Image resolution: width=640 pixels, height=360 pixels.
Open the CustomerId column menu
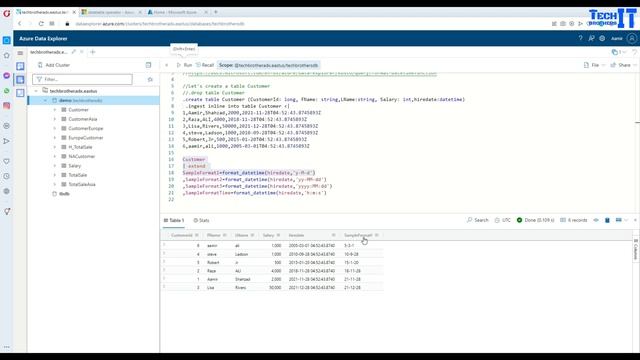point(197,235)
